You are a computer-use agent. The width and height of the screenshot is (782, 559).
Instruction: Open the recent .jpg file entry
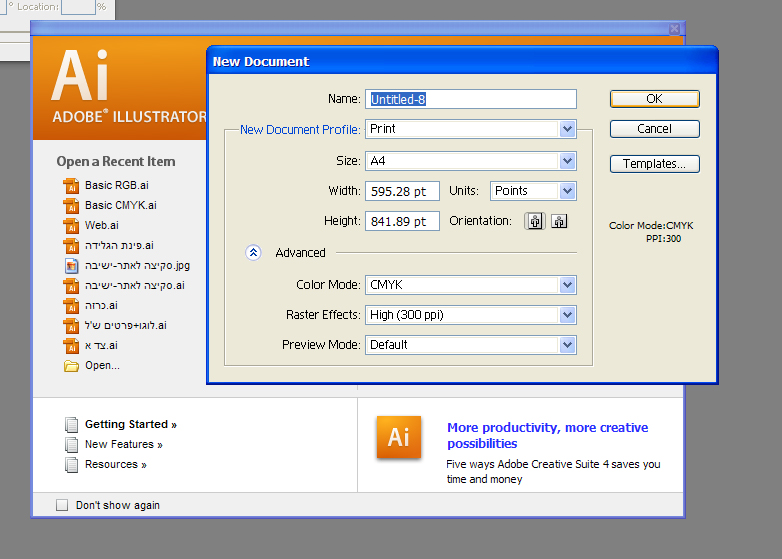(x=137, y=266)
